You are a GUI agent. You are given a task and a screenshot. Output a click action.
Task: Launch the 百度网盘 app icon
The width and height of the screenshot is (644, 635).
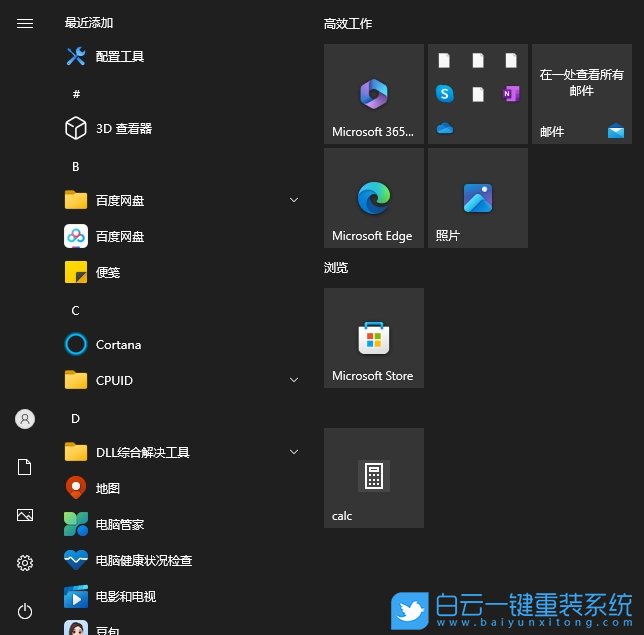(76, 236)
